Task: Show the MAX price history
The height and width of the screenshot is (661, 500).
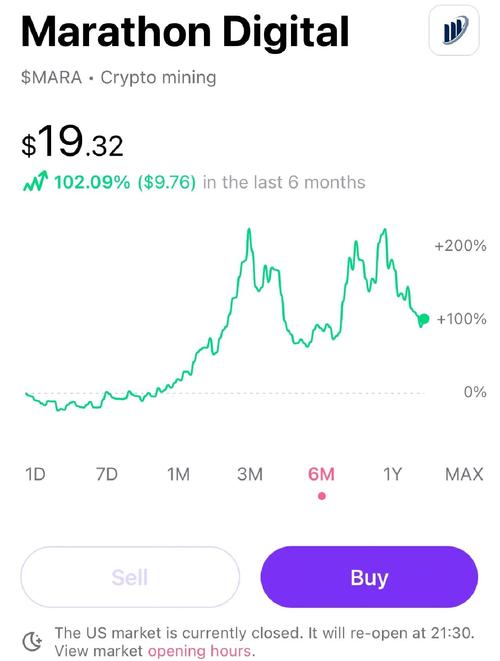Action: 464,474
